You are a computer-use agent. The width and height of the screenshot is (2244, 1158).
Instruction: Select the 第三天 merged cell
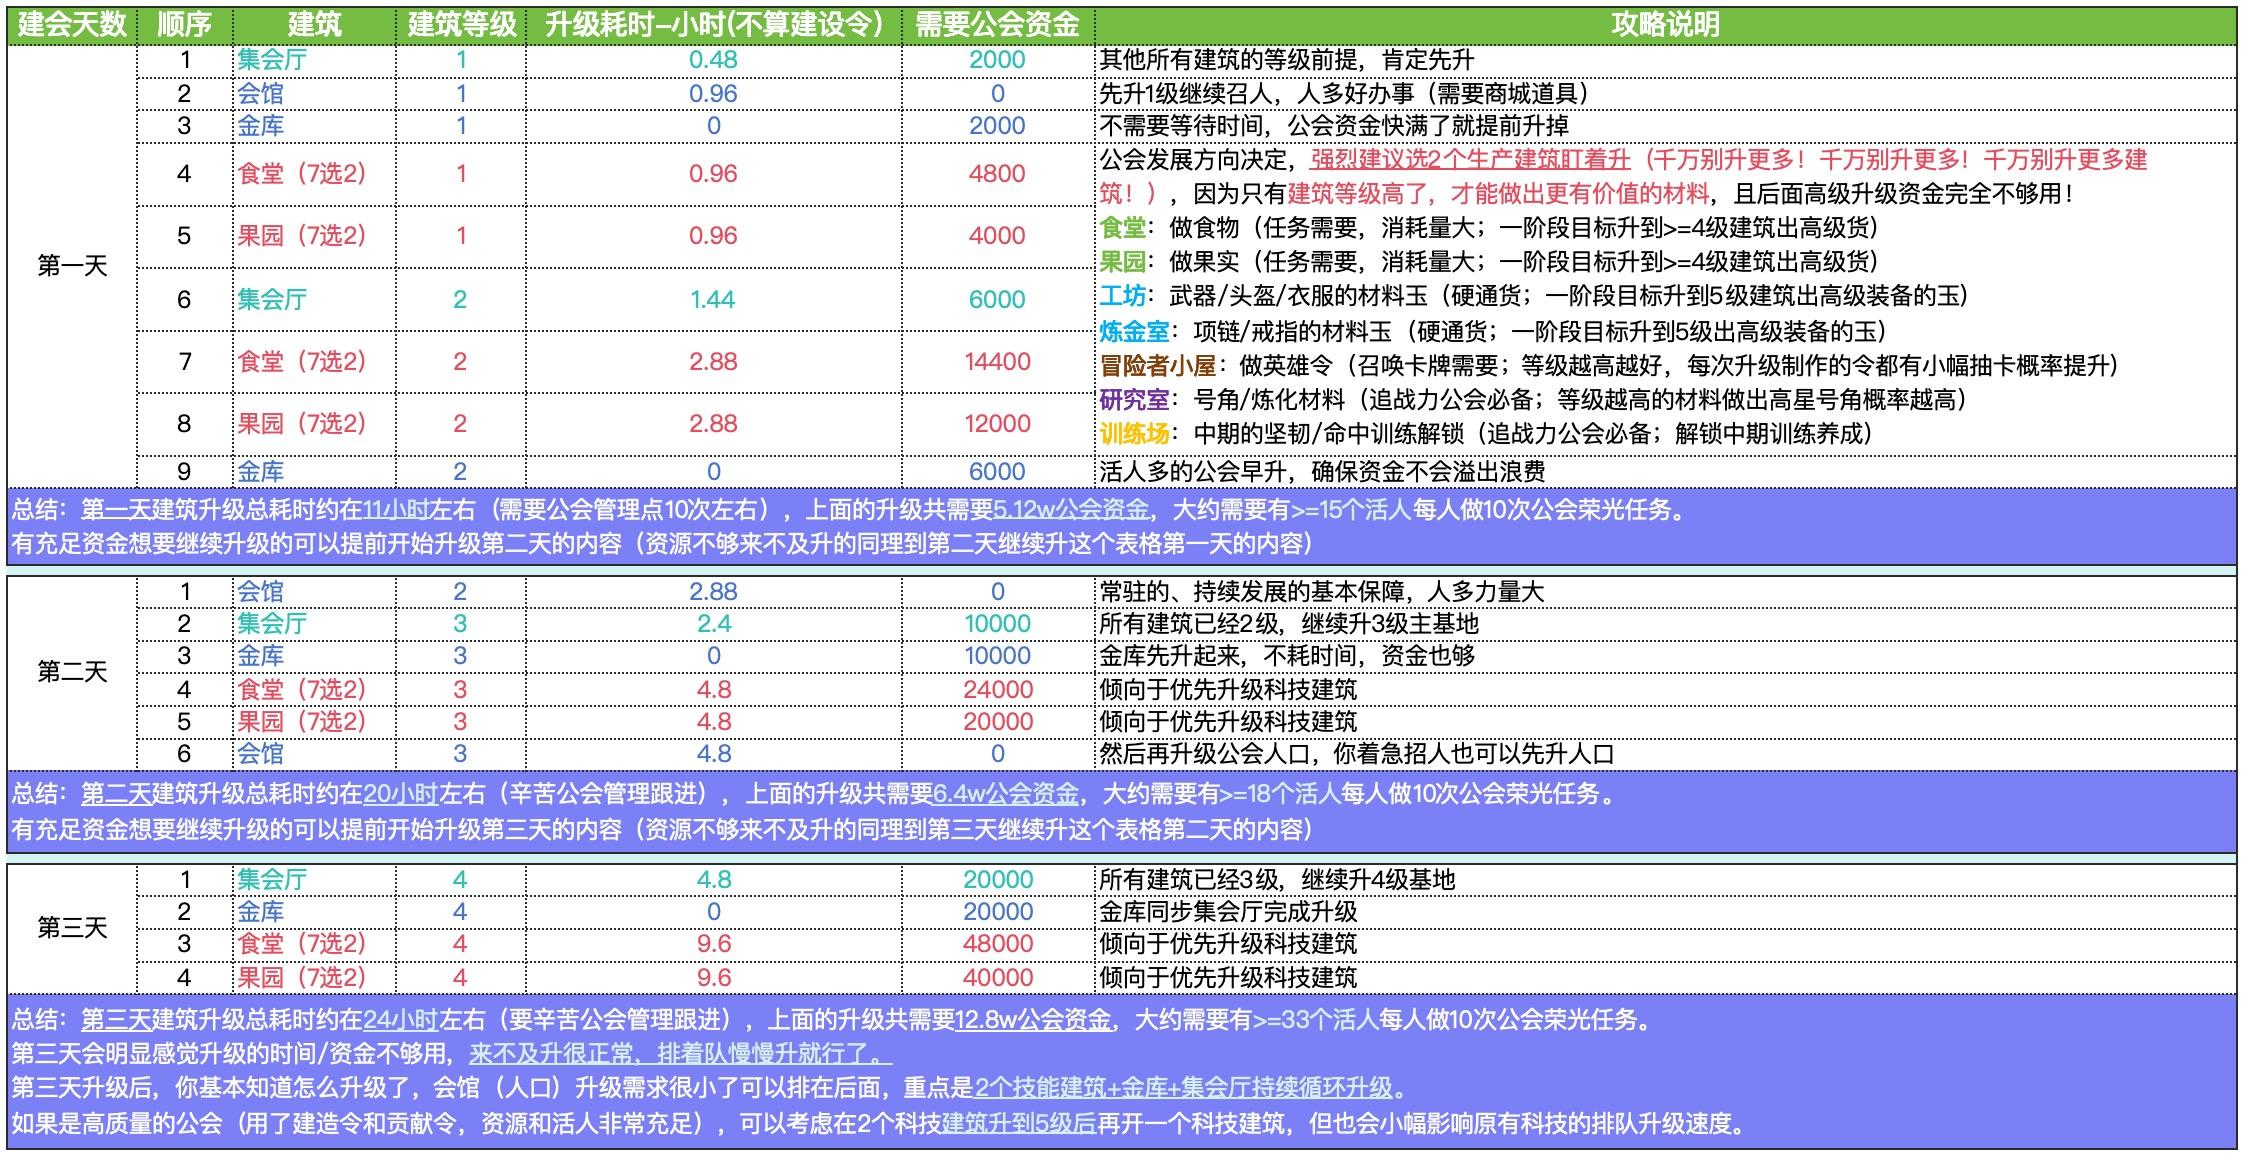coord(72,928)
